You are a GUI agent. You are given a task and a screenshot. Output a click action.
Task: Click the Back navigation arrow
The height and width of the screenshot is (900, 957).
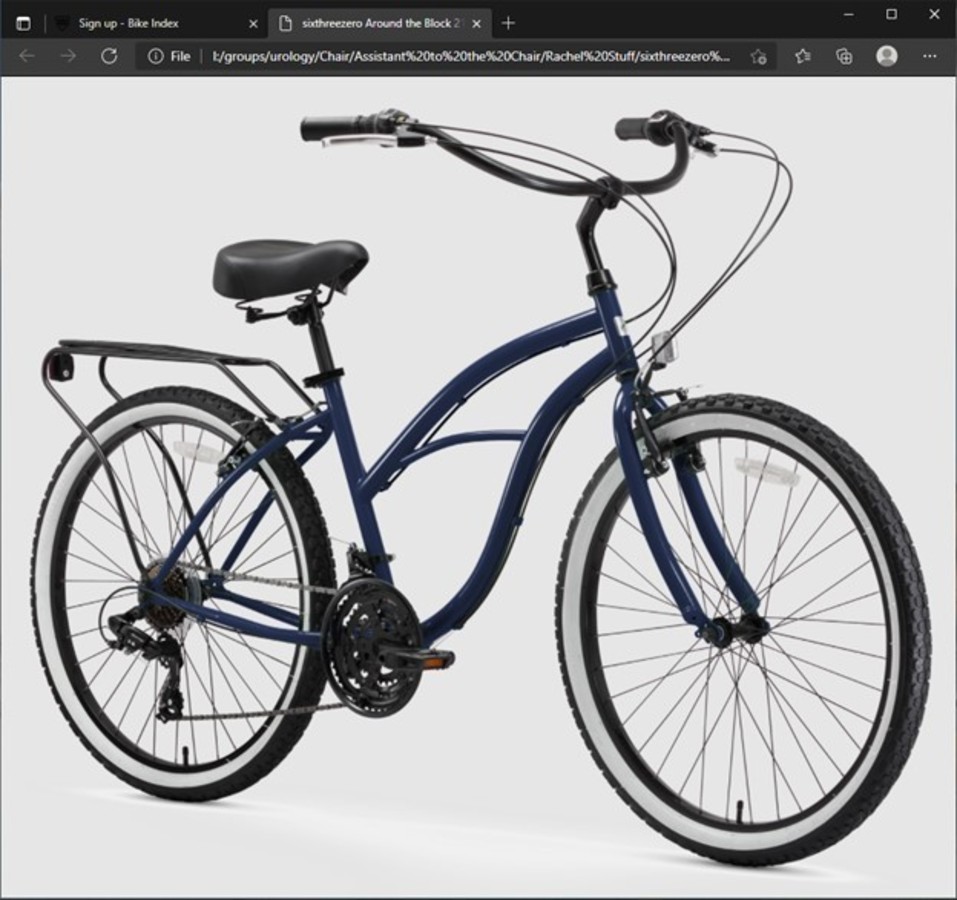pyautogui.click(x=26, y=57)
